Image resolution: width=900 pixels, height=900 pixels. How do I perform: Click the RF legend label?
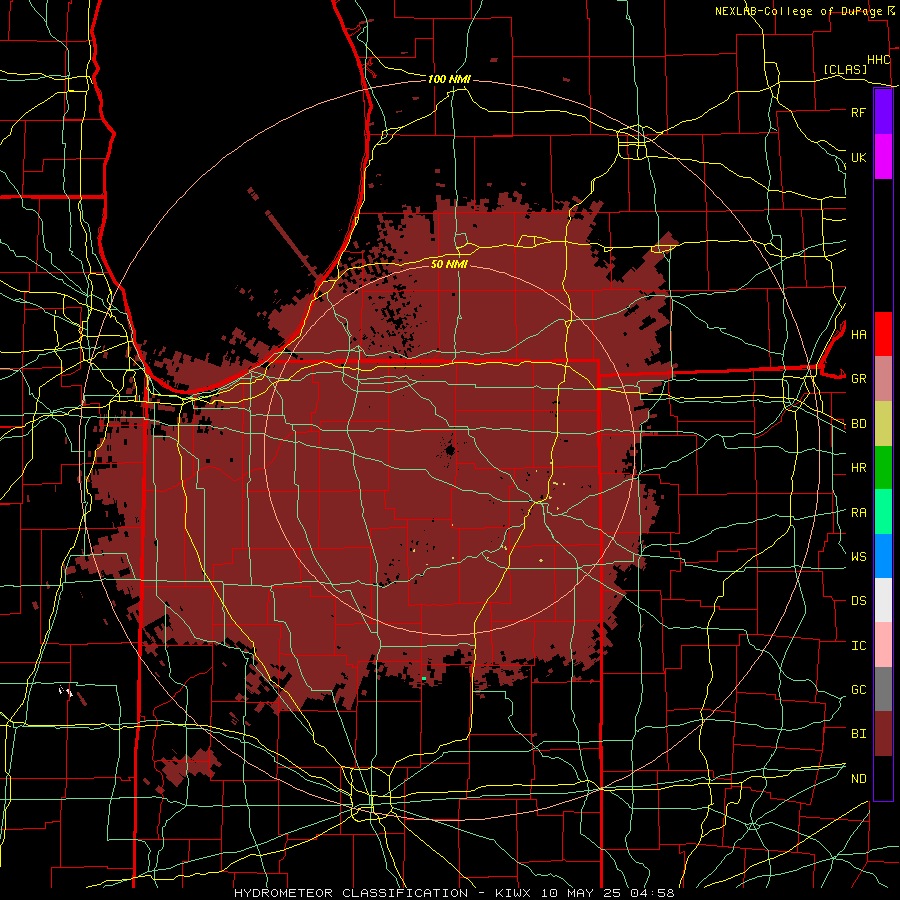[x=858, y=112]
